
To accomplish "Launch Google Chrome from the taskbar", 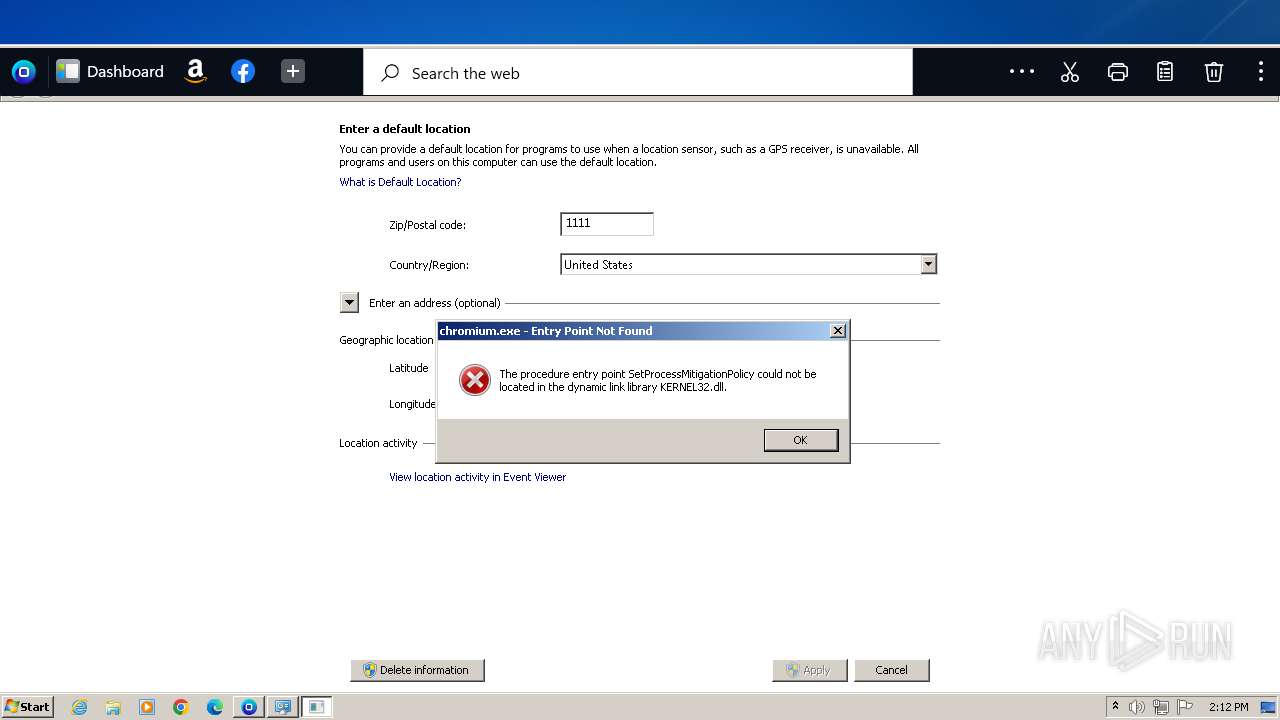I will click(181, 707).
